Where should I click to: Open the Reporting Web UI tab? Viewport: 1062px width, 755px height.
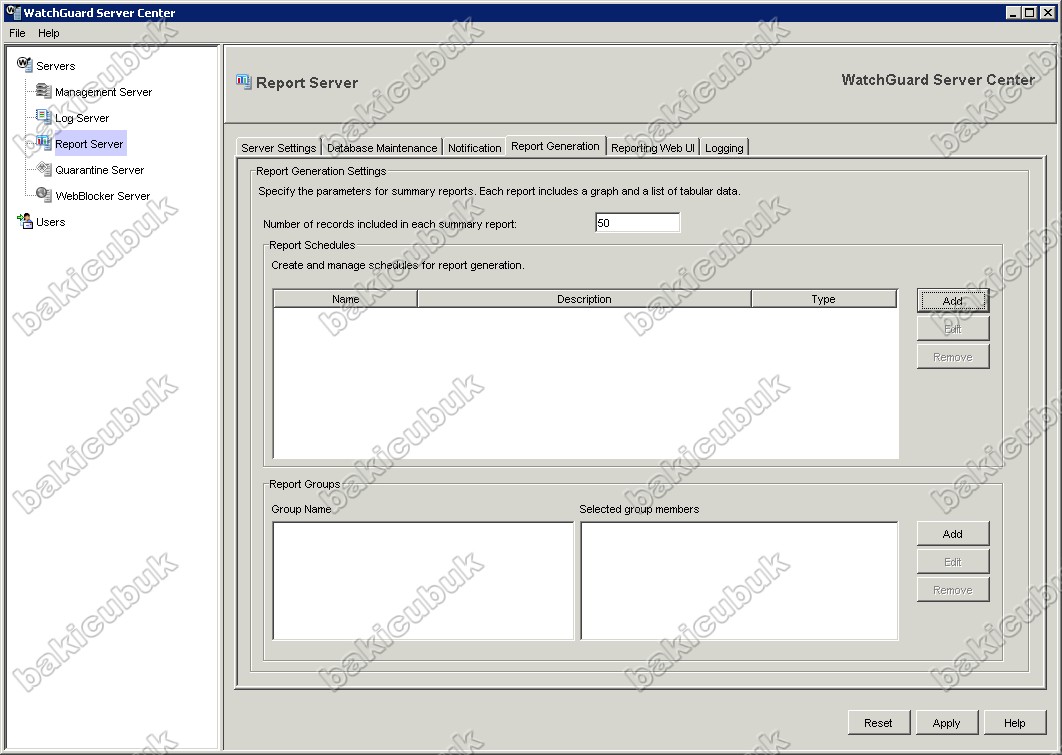coord(652,148)
